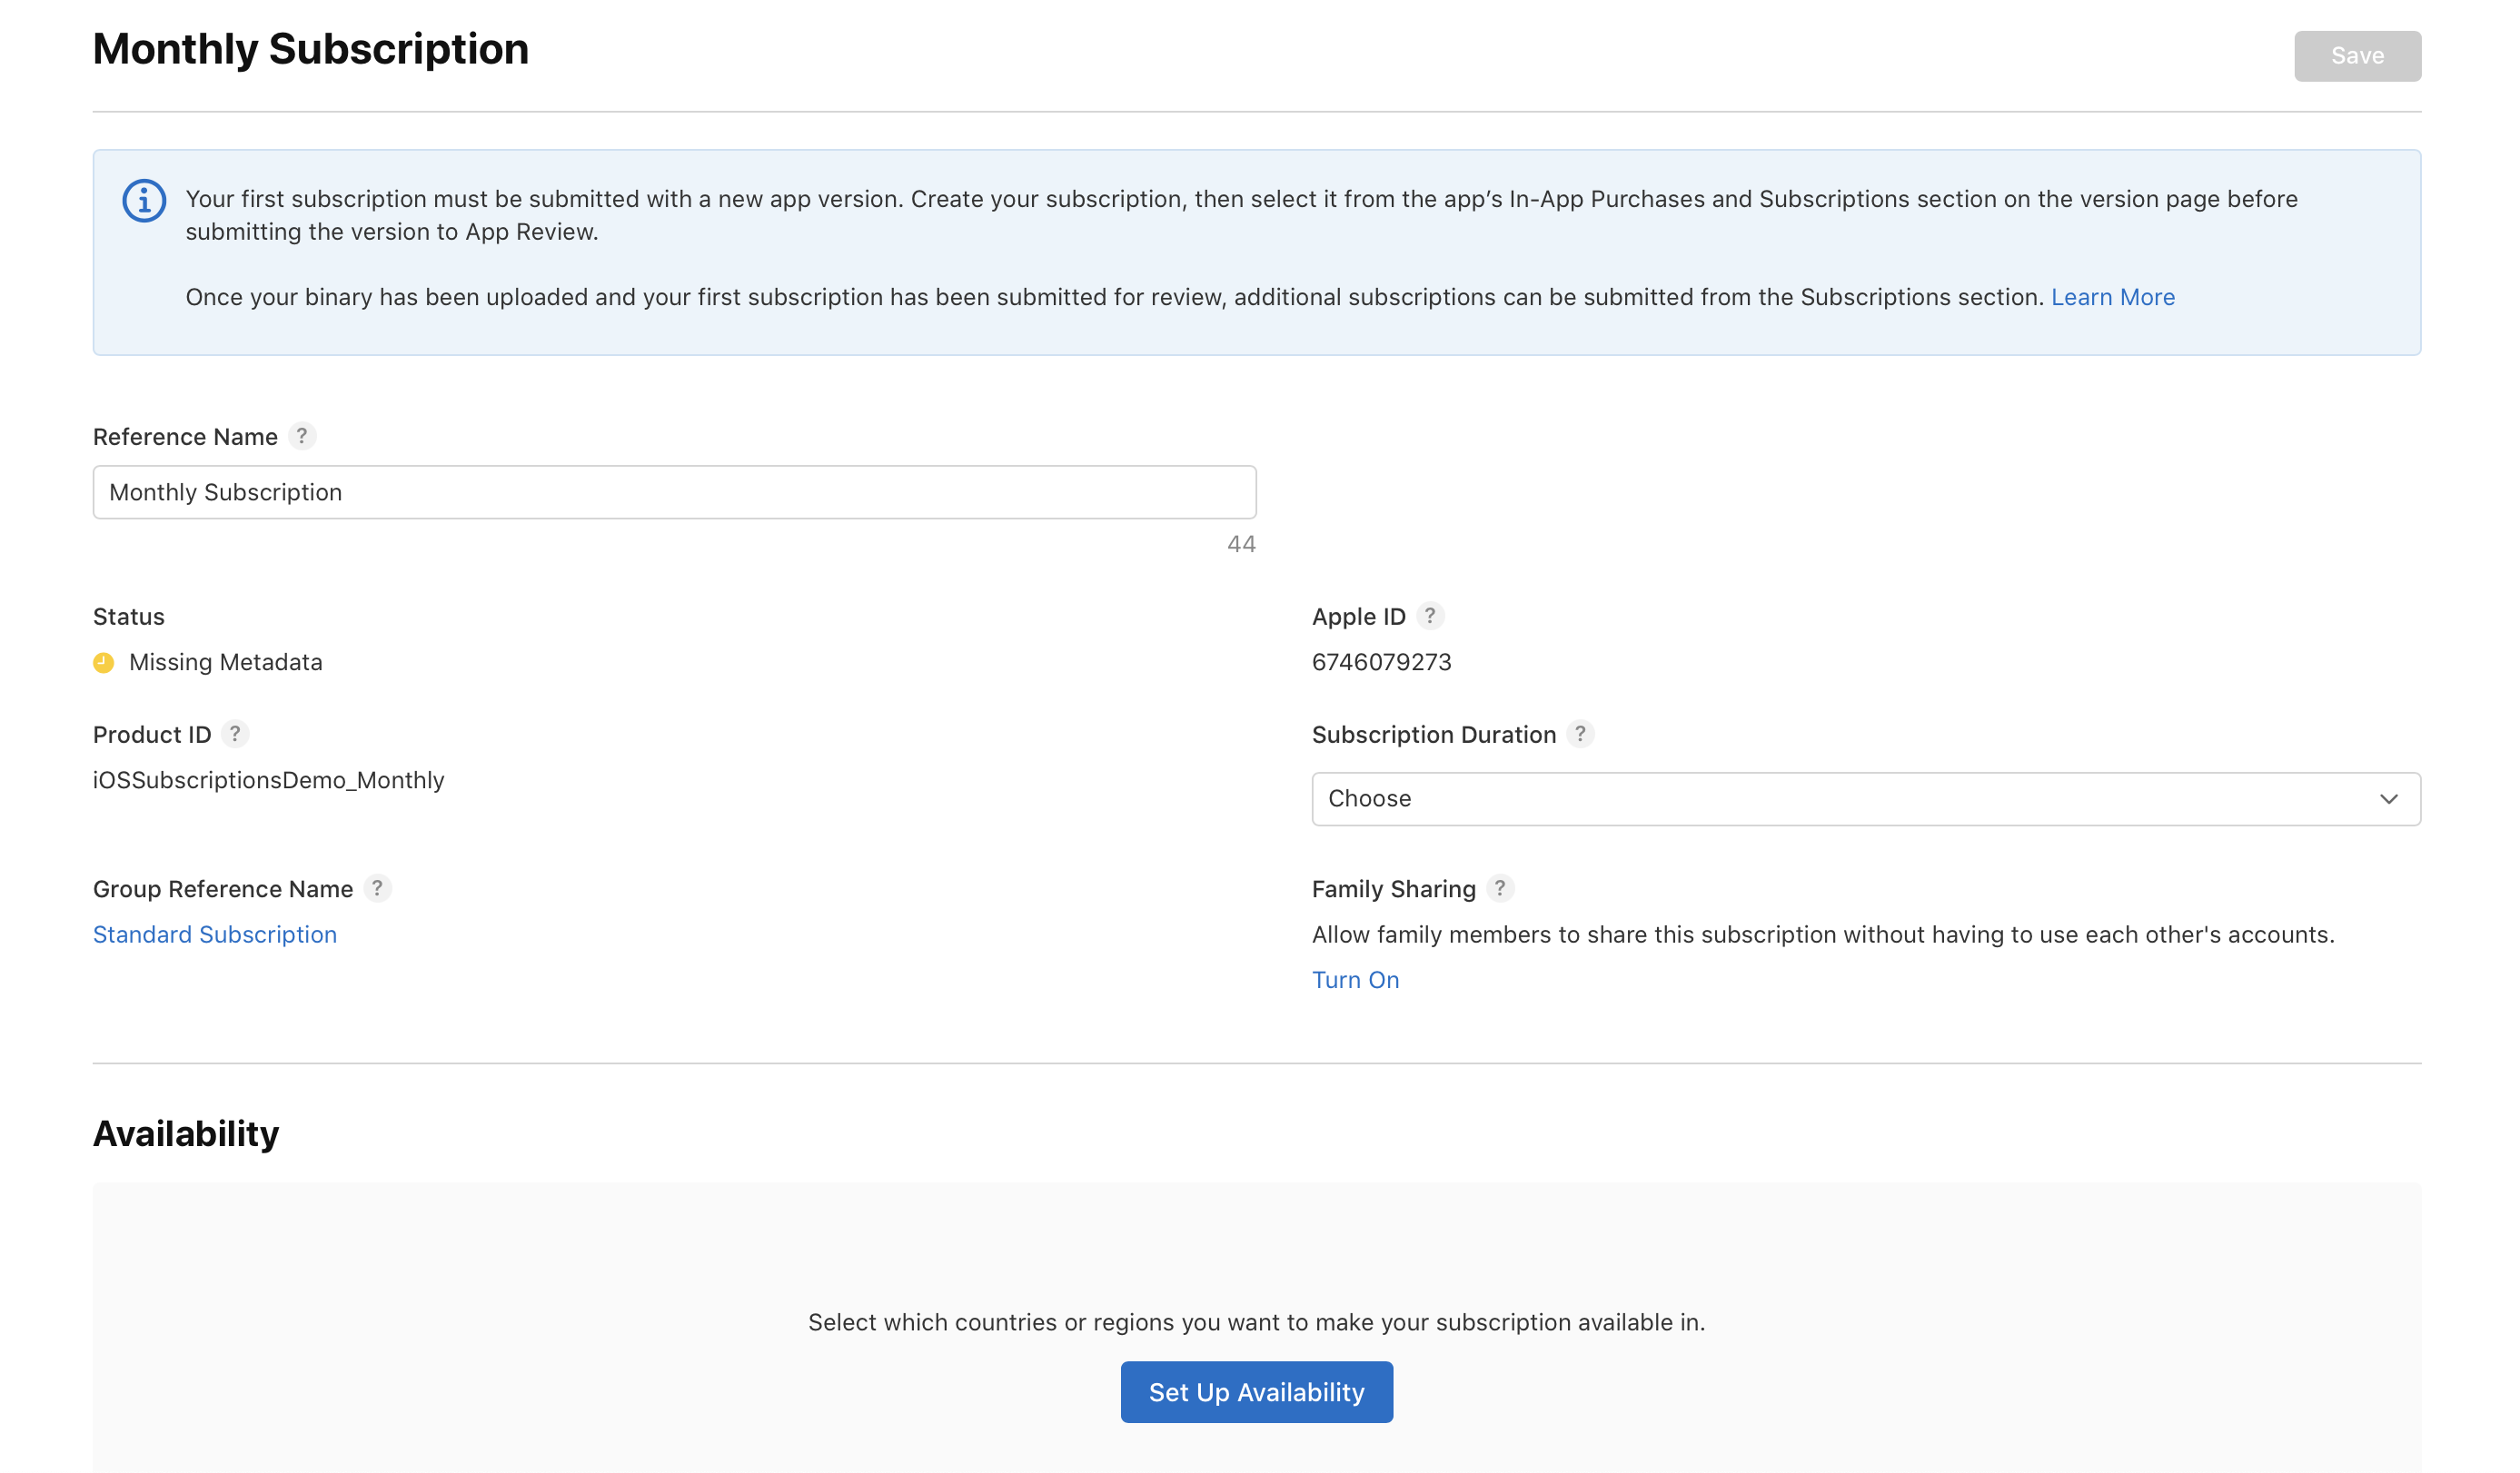The image size is (2520, 1473).
Task: Click the Reference Name text field
Action: point(674,492)
